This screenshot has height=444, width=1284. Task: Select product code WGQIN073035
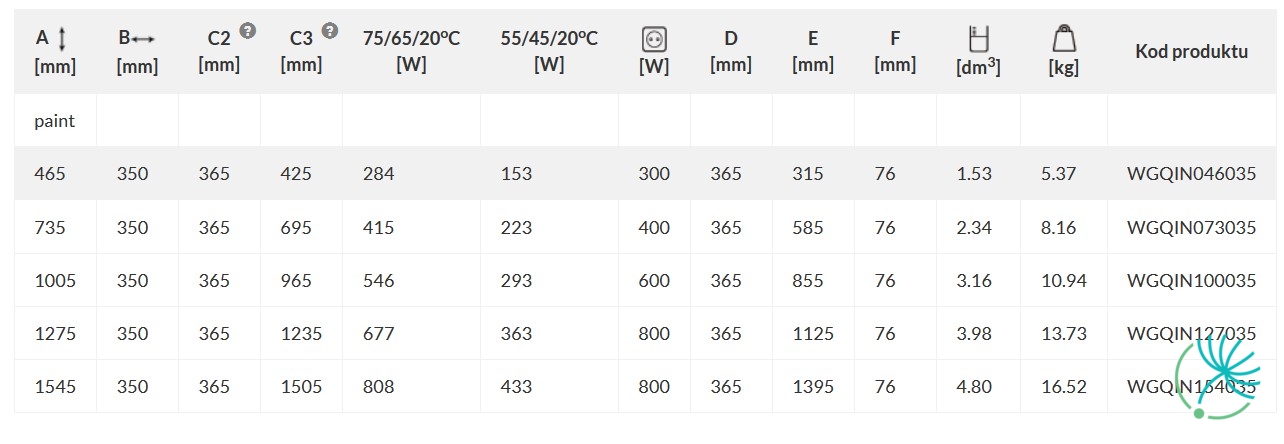click(x=1191, y=227)
